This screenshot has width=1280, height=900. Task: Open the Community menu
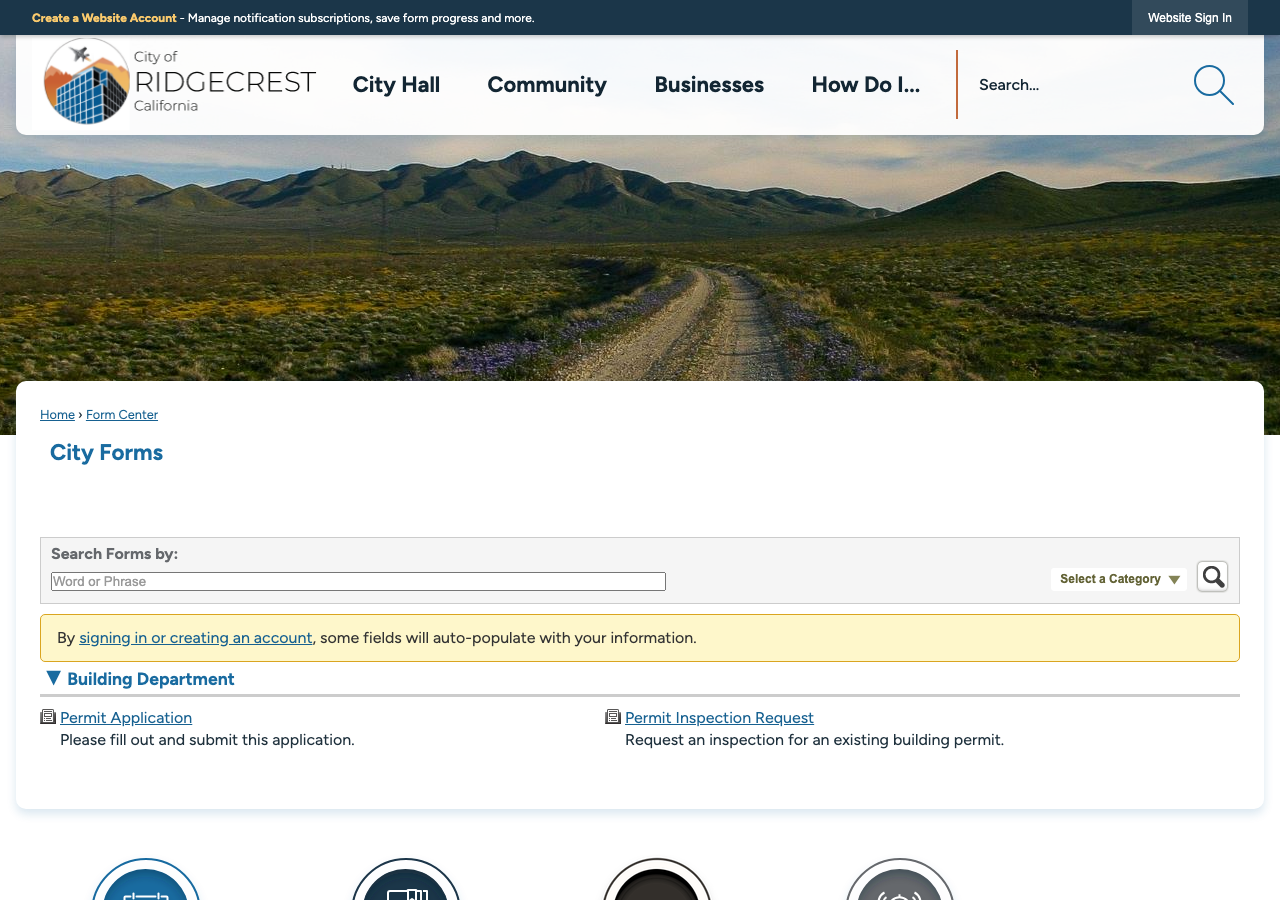coord(547,85)
